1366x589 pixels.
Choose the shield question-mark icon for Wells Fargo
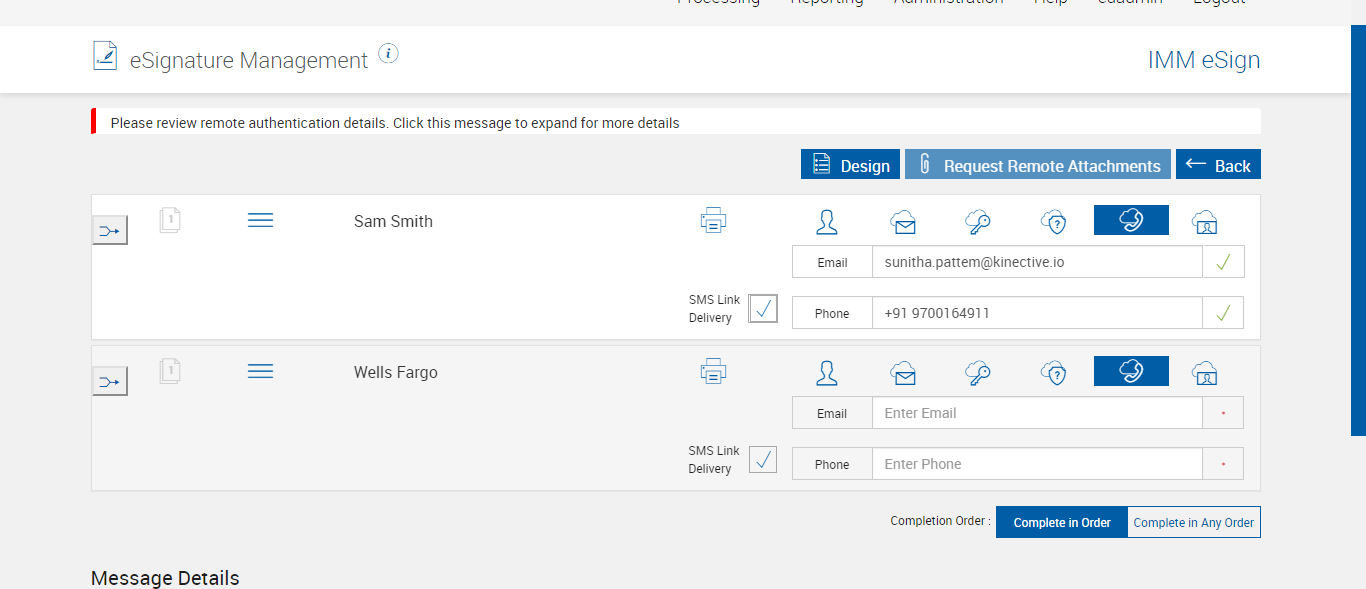coord(1053,373)
